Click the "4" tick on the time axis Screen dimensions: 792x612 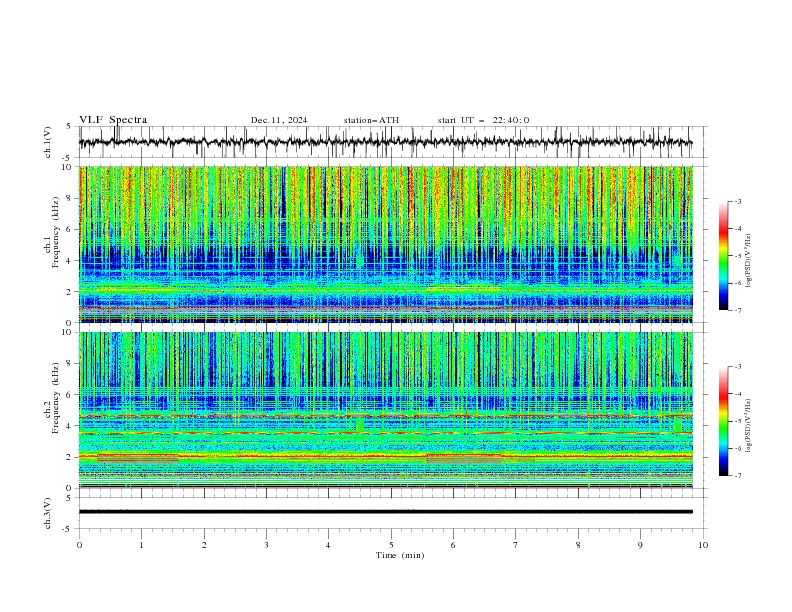[328, 545]
